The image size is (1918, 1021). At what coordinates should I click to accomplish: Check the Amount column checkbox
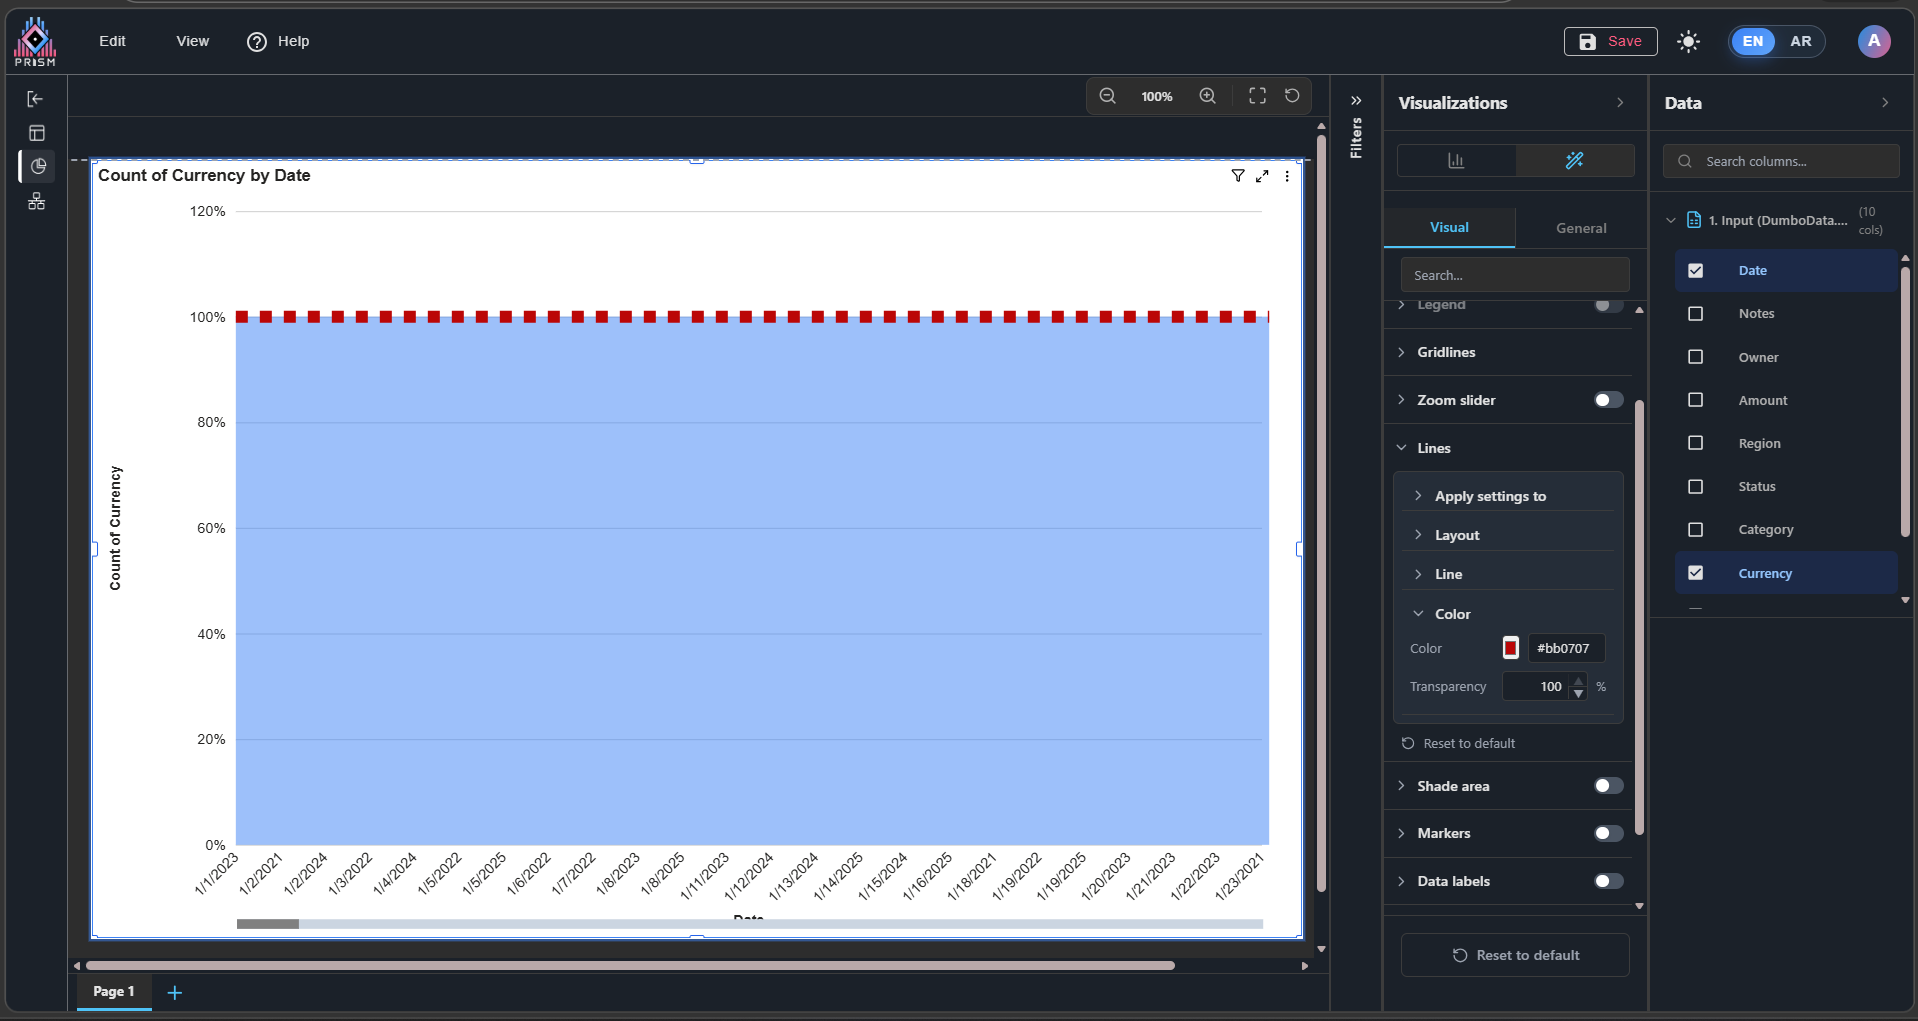(1695, 400)
